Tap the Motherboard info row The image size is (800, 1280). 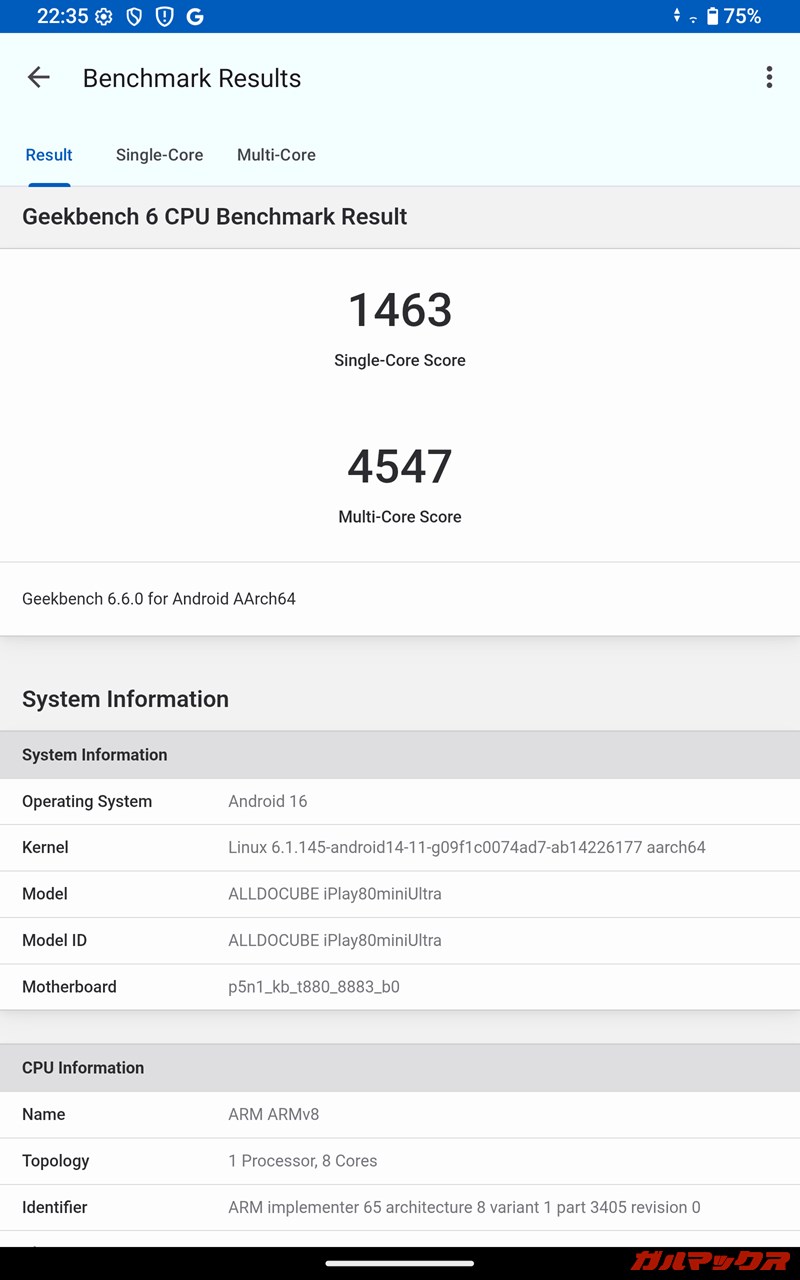400,986
